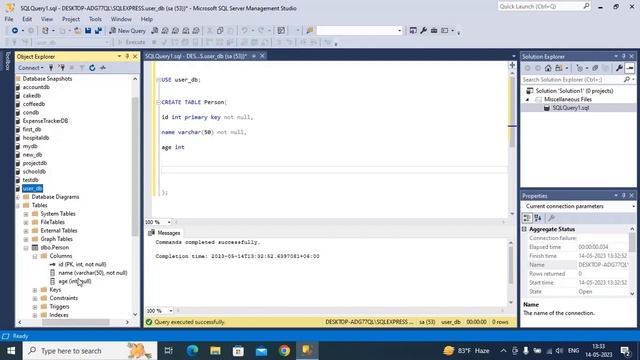
Task: Click the Open File folder icon
Action: (x=77, y=31)
